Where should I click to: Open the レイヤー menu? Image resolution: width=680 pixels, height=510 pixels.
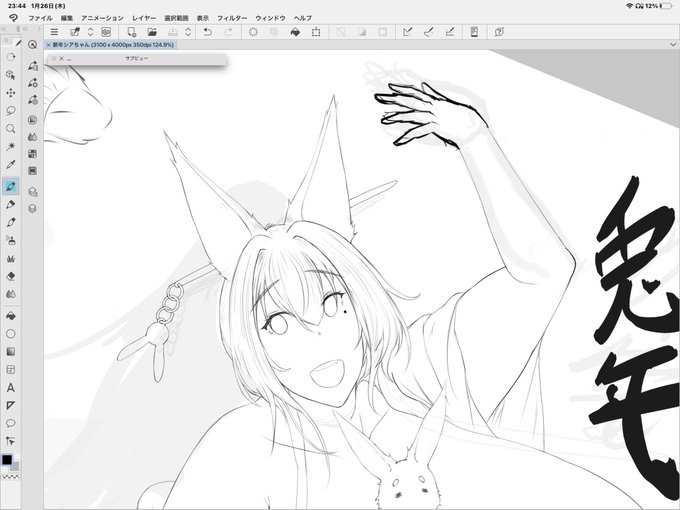pos(144,18)
